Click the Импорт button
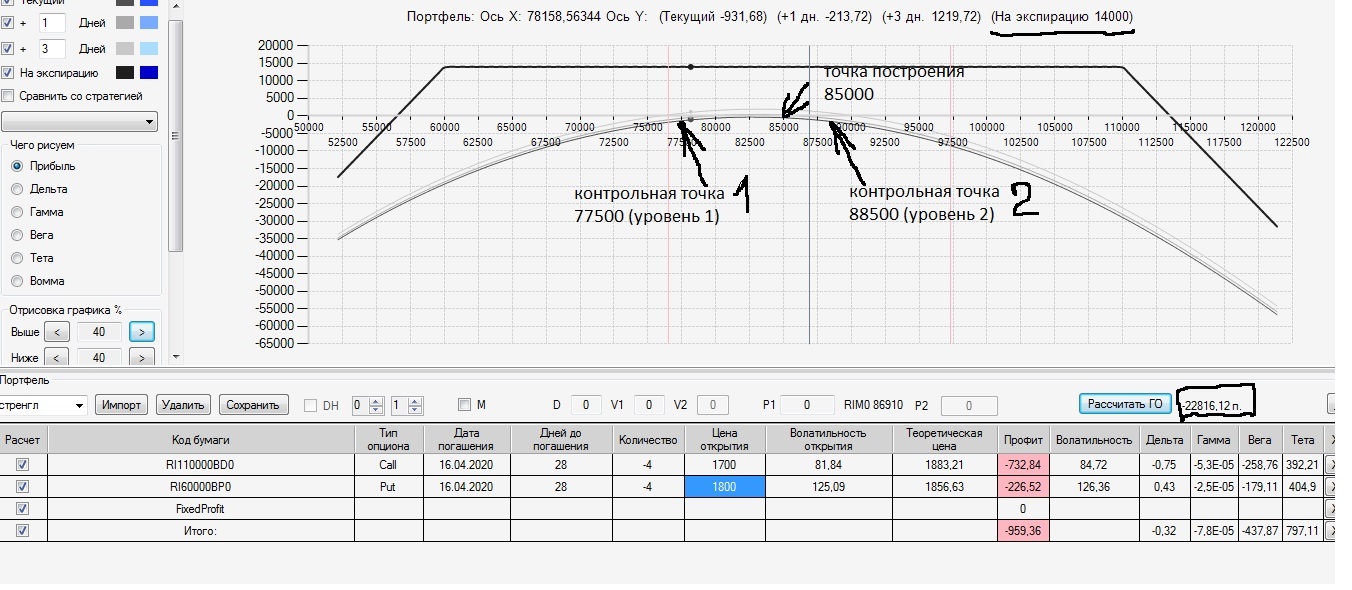 point(121,405)
